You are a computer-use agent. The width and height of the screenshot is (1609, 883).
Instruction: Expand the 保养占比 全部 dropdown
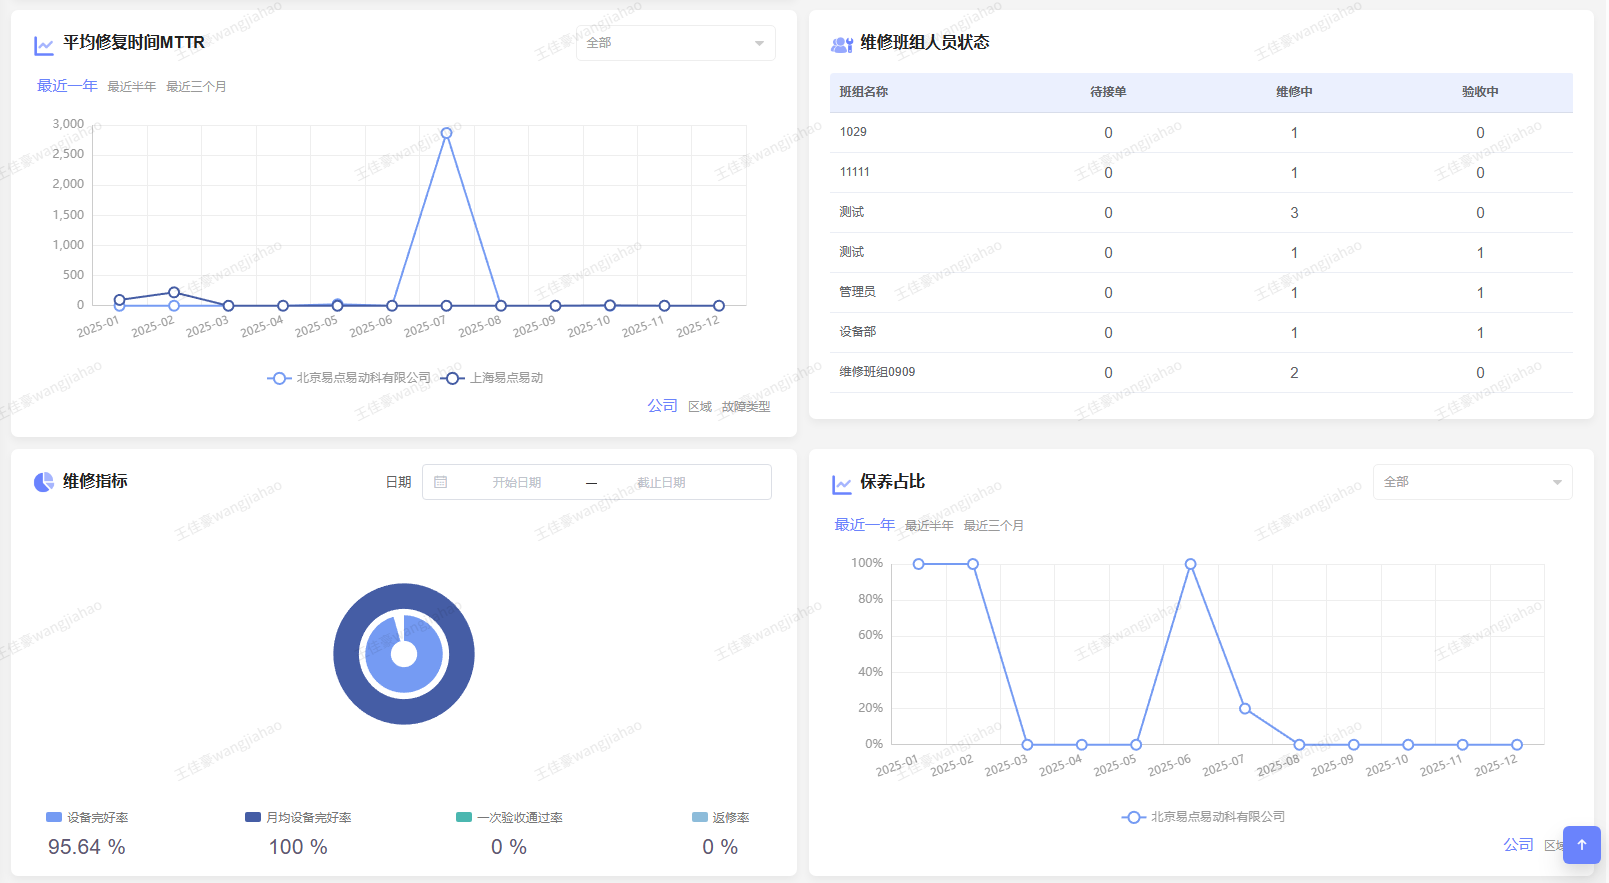[x=1471, y=482]
